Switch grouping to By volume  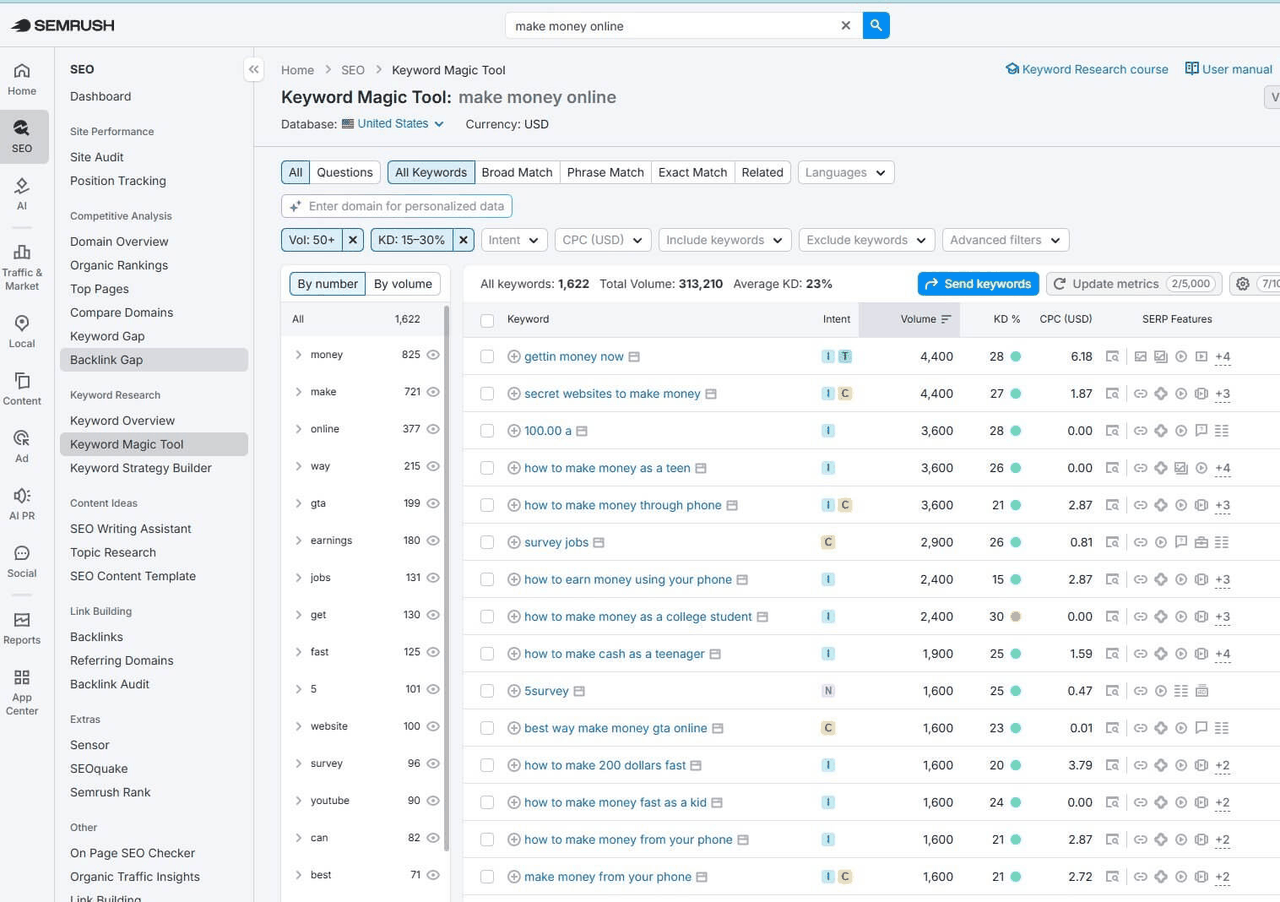coord(403,284)
